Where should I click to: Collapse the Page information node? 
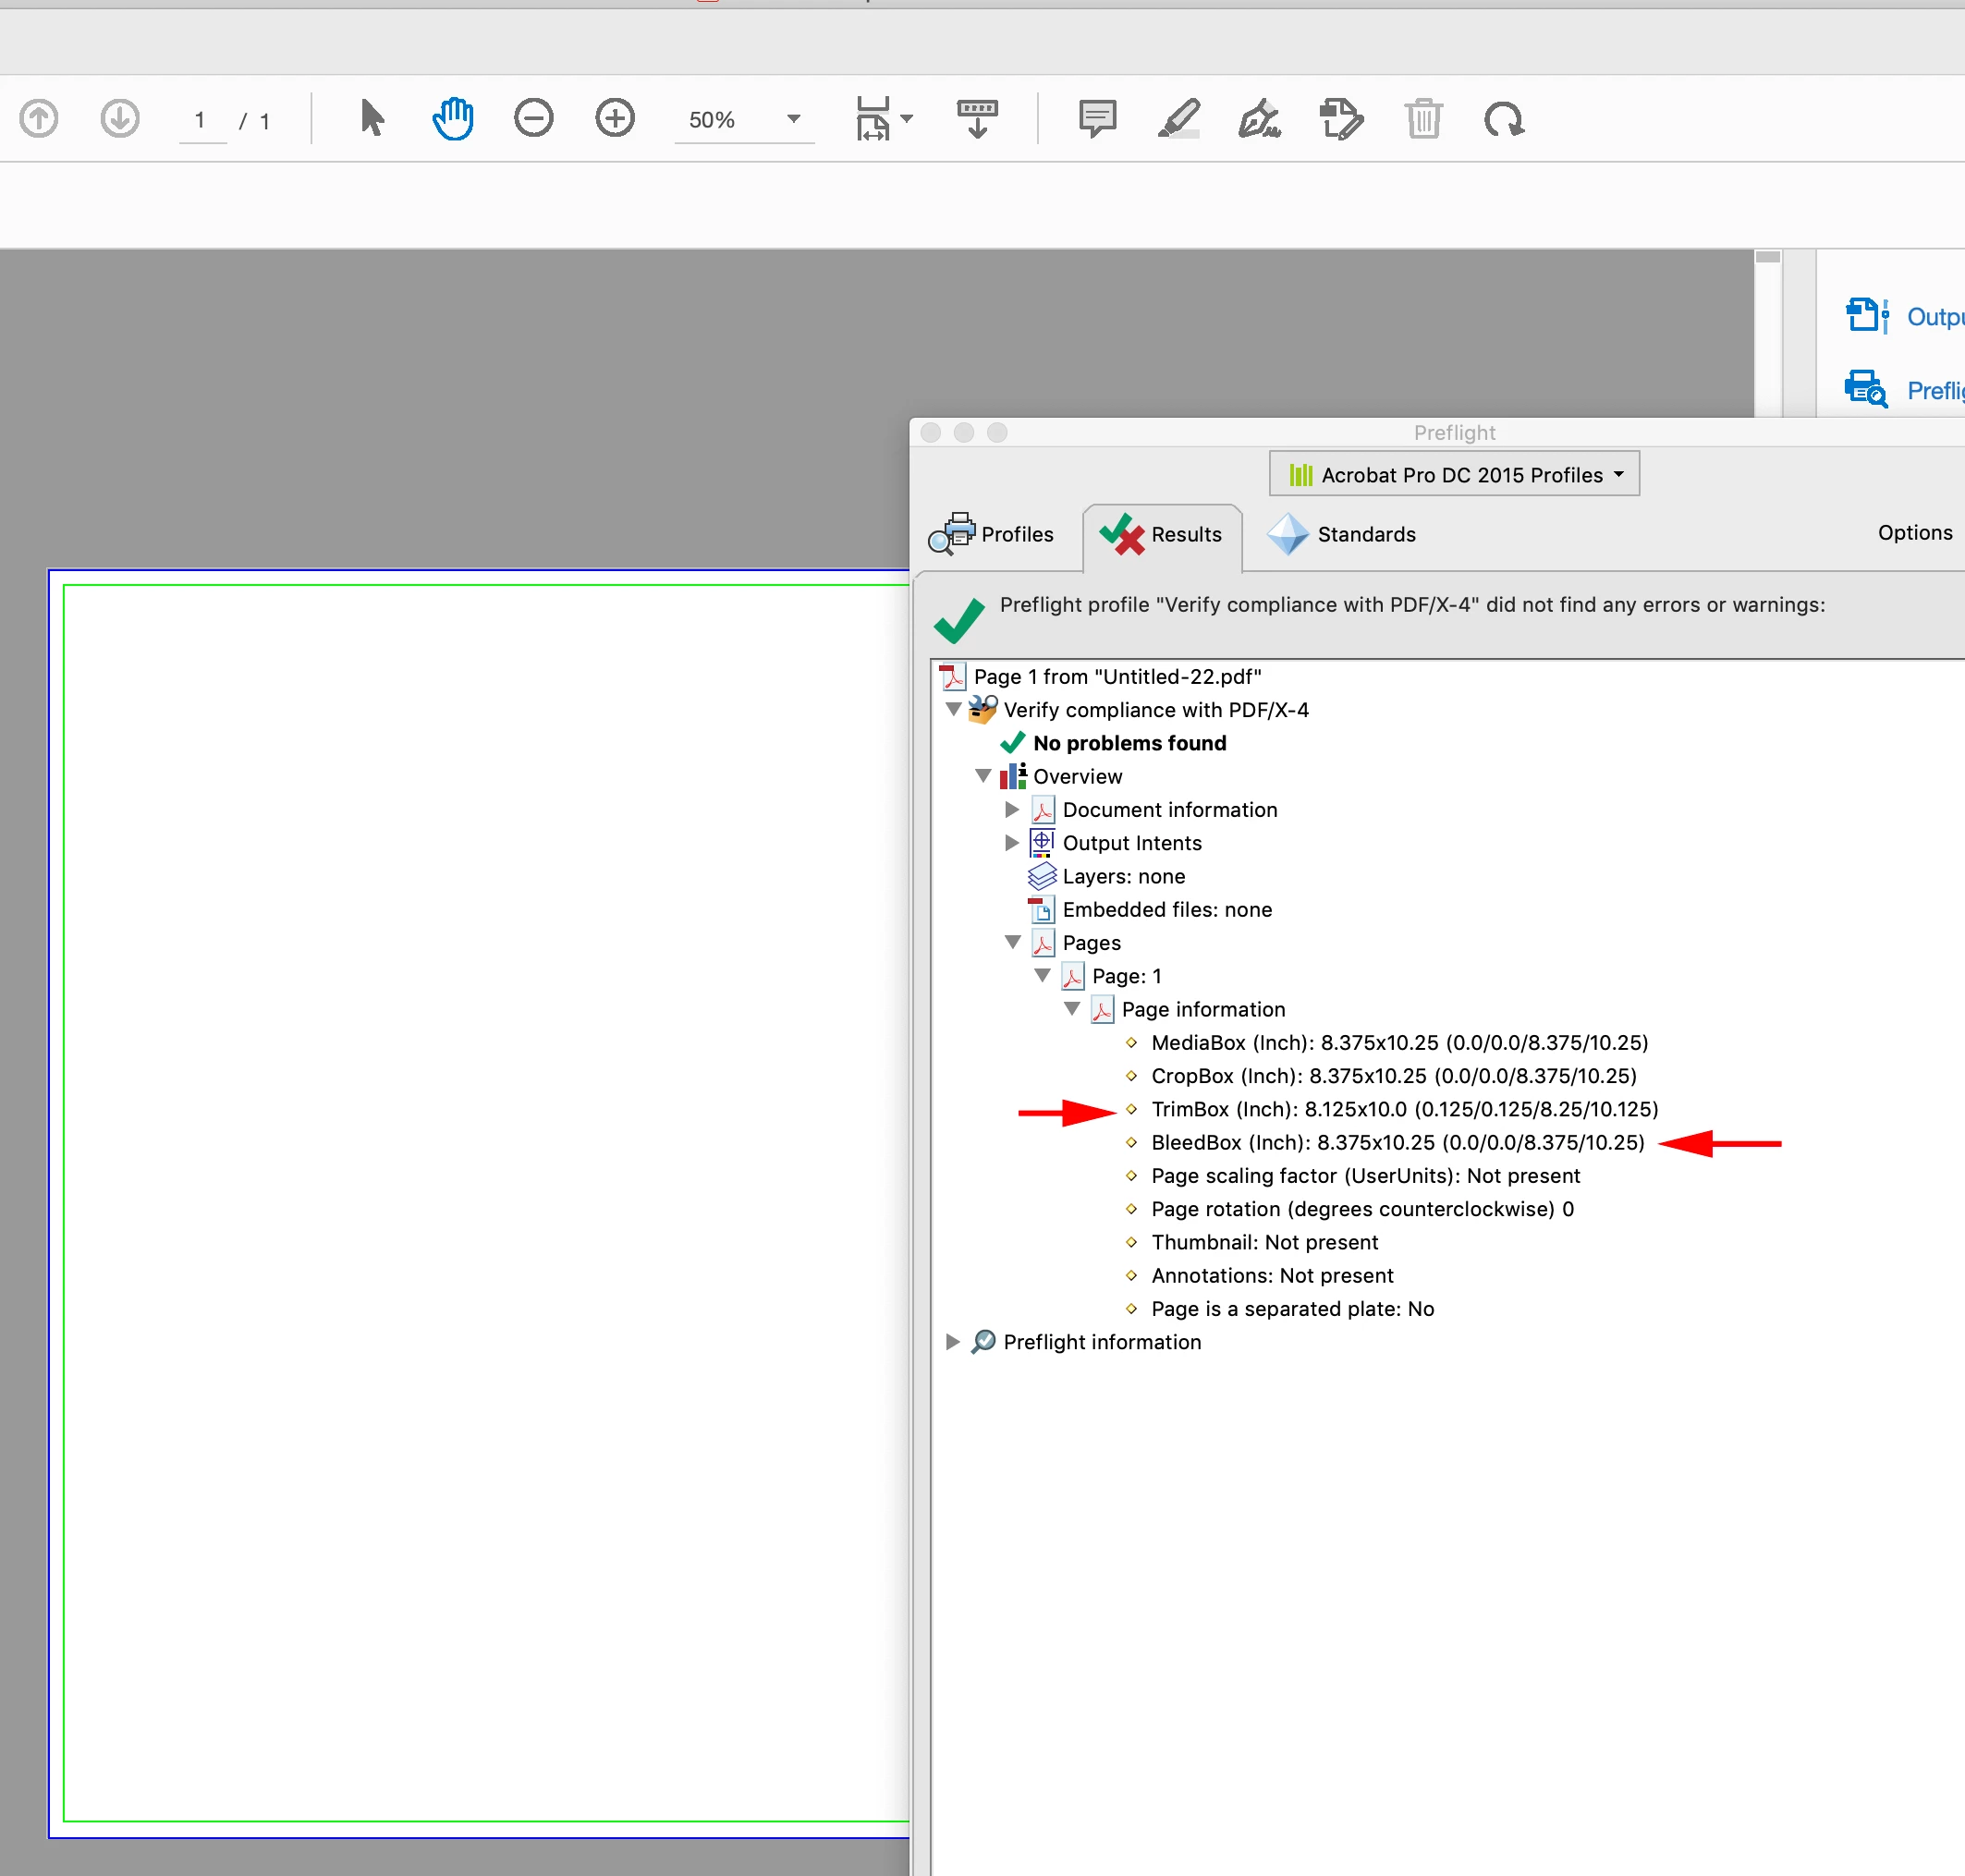[x=1072, y=1008]
